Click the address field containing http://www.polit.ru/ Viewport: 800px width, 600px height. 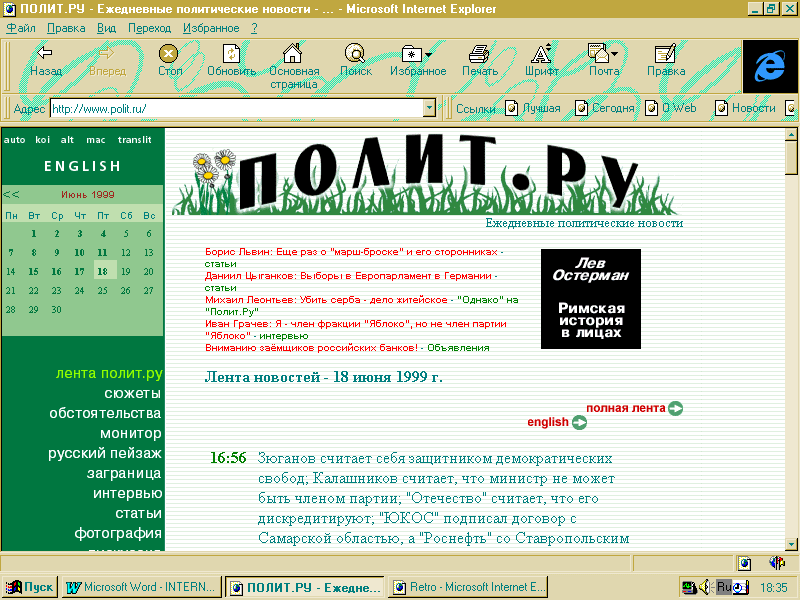click(x=237, y=109)
